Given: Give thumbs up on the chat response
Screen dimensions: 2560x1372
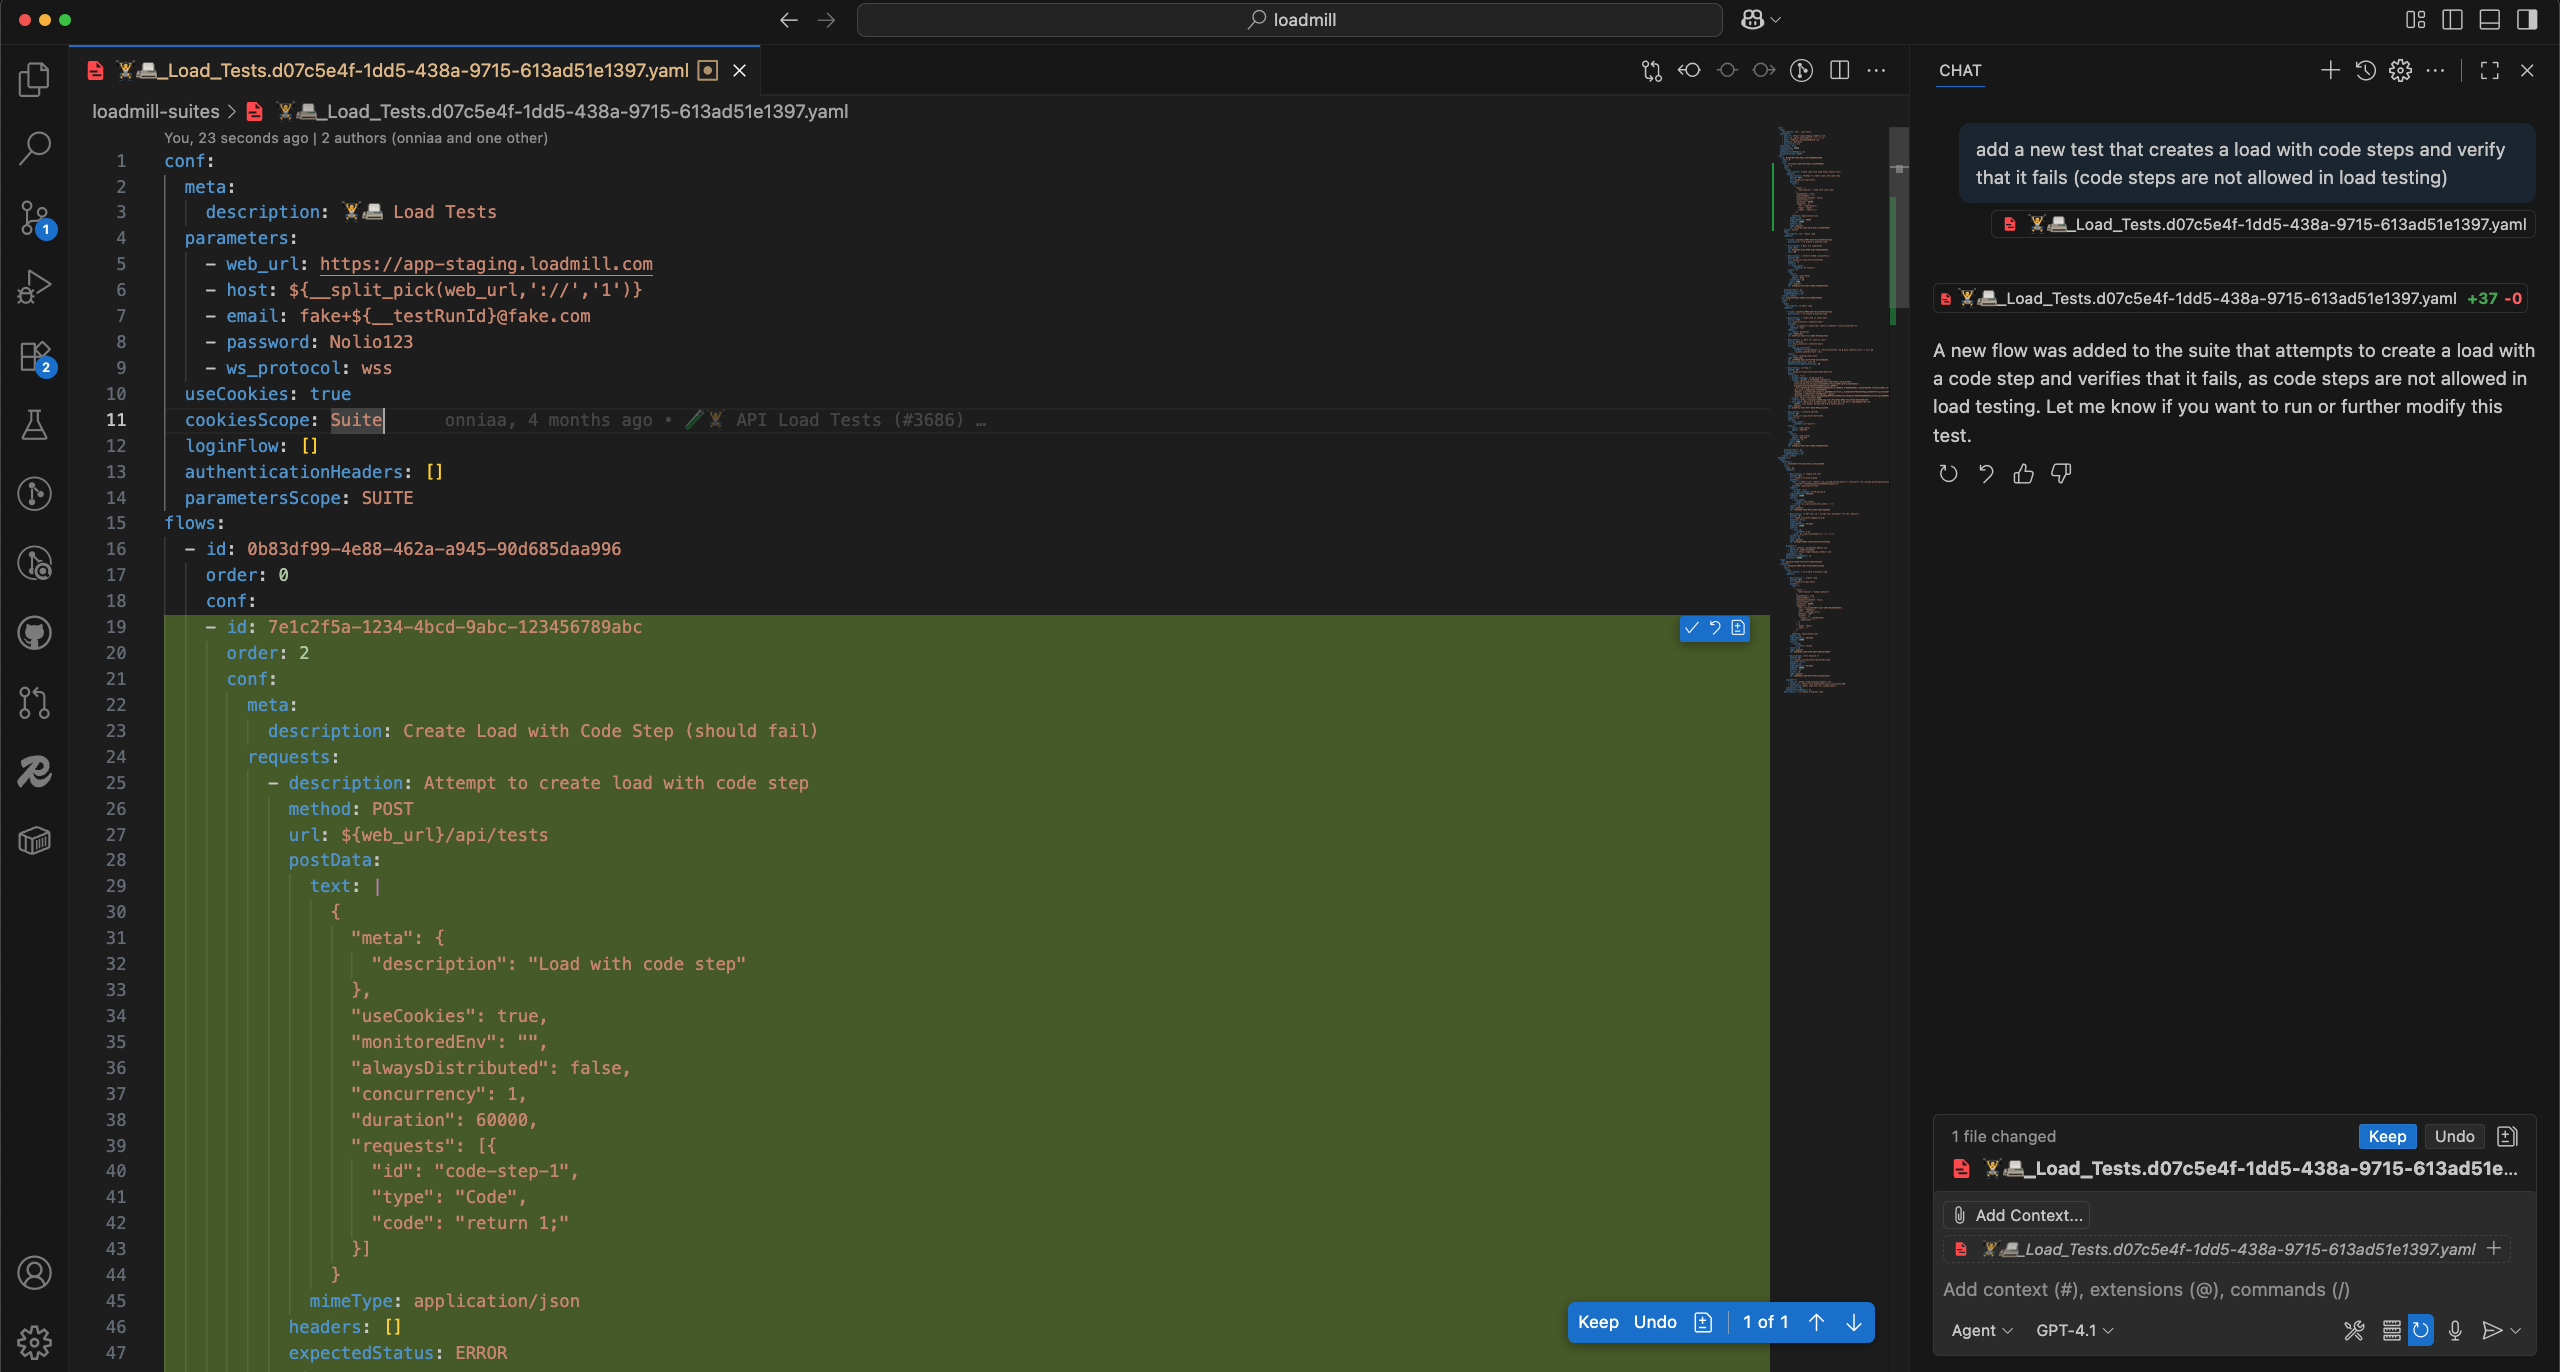Looking at the screenshot, I should [x=2024, y=473].
